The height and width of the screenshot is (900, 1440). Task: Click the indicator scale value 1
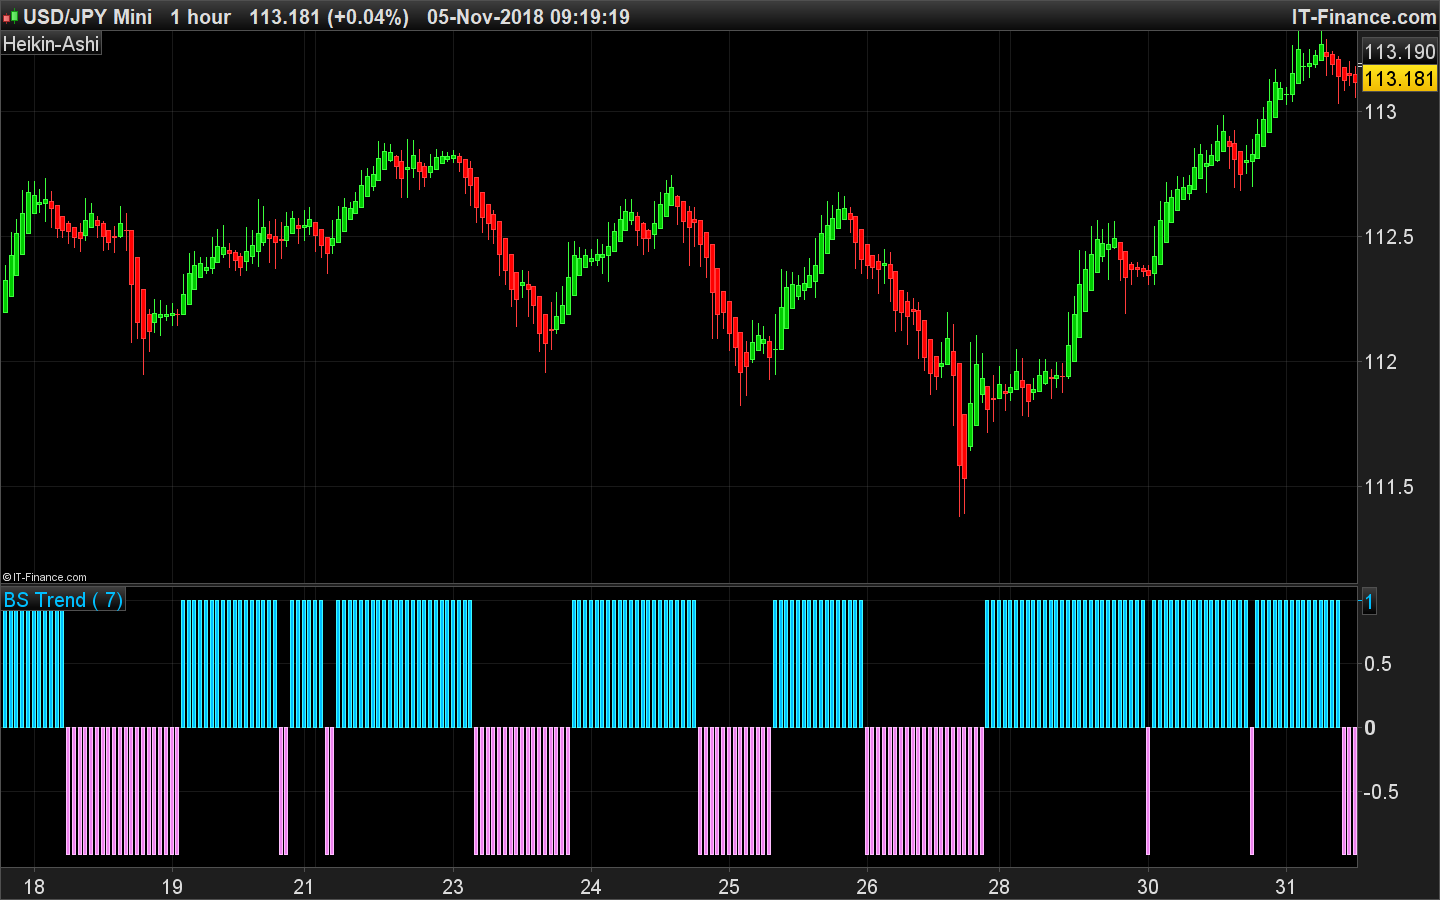(x=1369, y=602)
